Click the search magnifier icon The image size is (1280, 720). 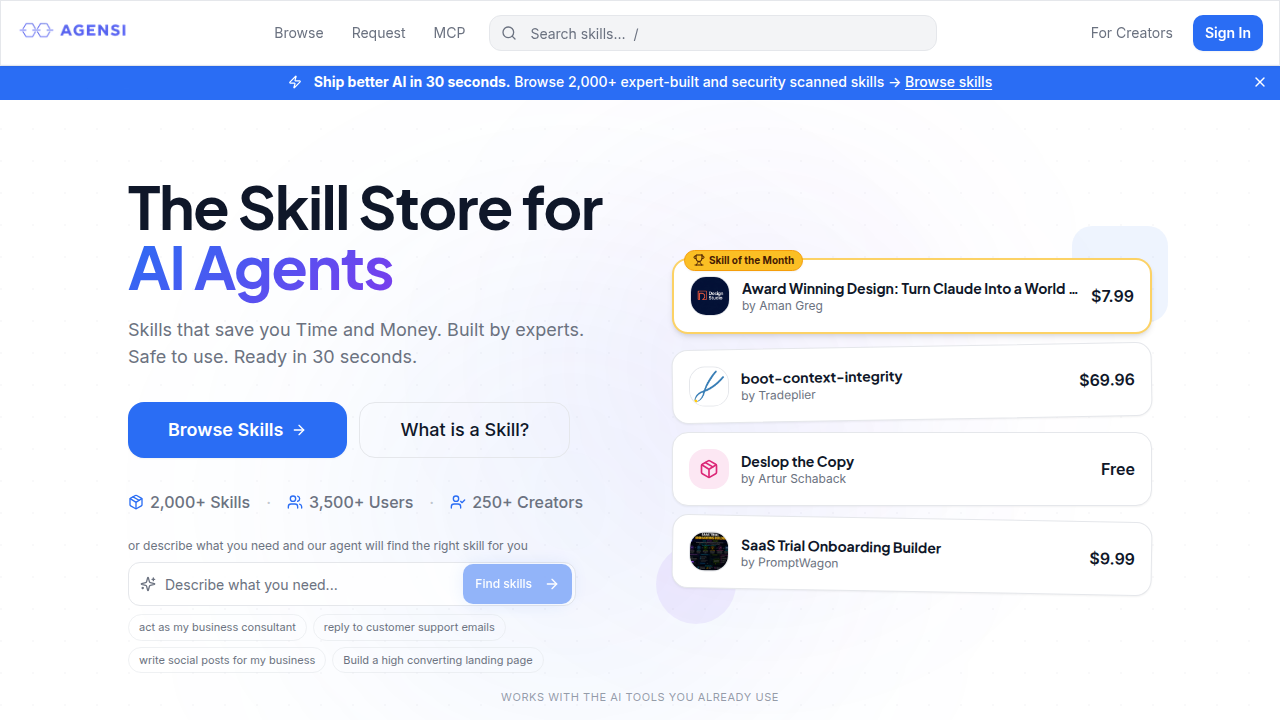click(x=509, y=33)
